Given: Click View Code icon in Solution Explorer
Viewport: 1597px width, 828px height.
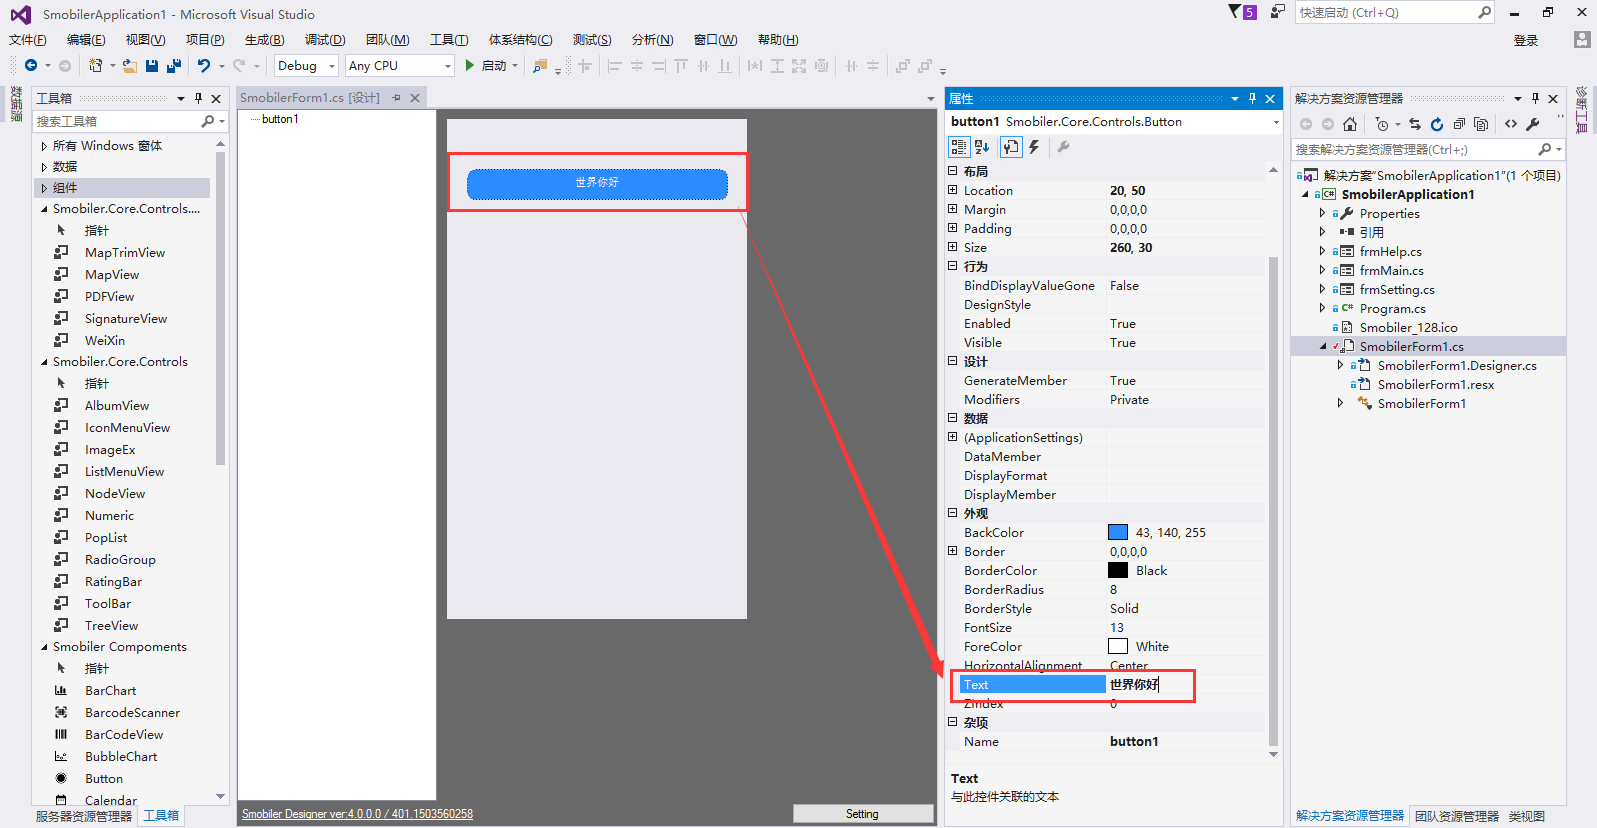Looking at the screenshot, I should (x=1511, y=124).
